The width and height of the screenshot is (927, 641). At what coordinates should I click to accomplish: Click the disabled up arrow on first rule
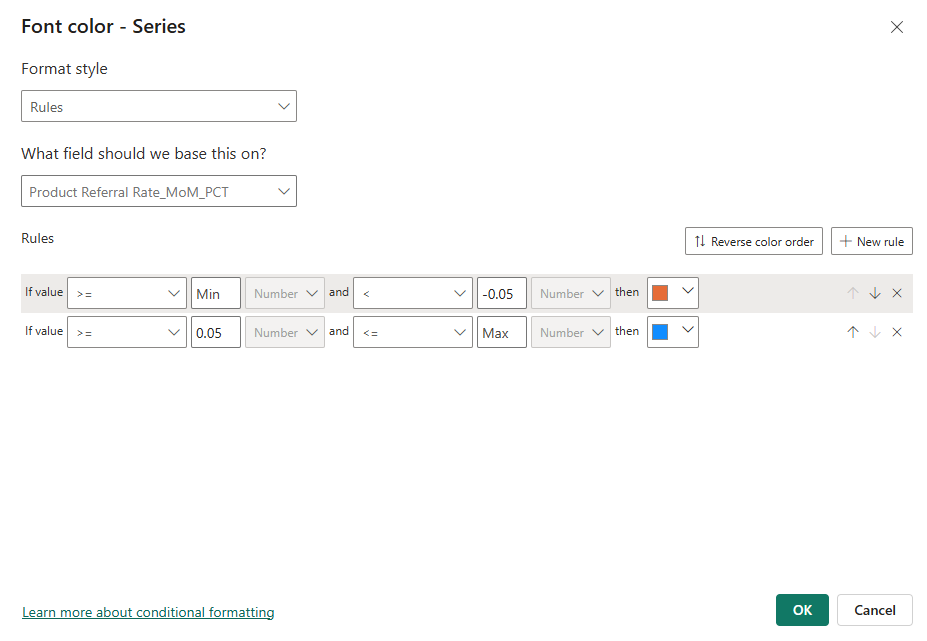pos(853,293)
